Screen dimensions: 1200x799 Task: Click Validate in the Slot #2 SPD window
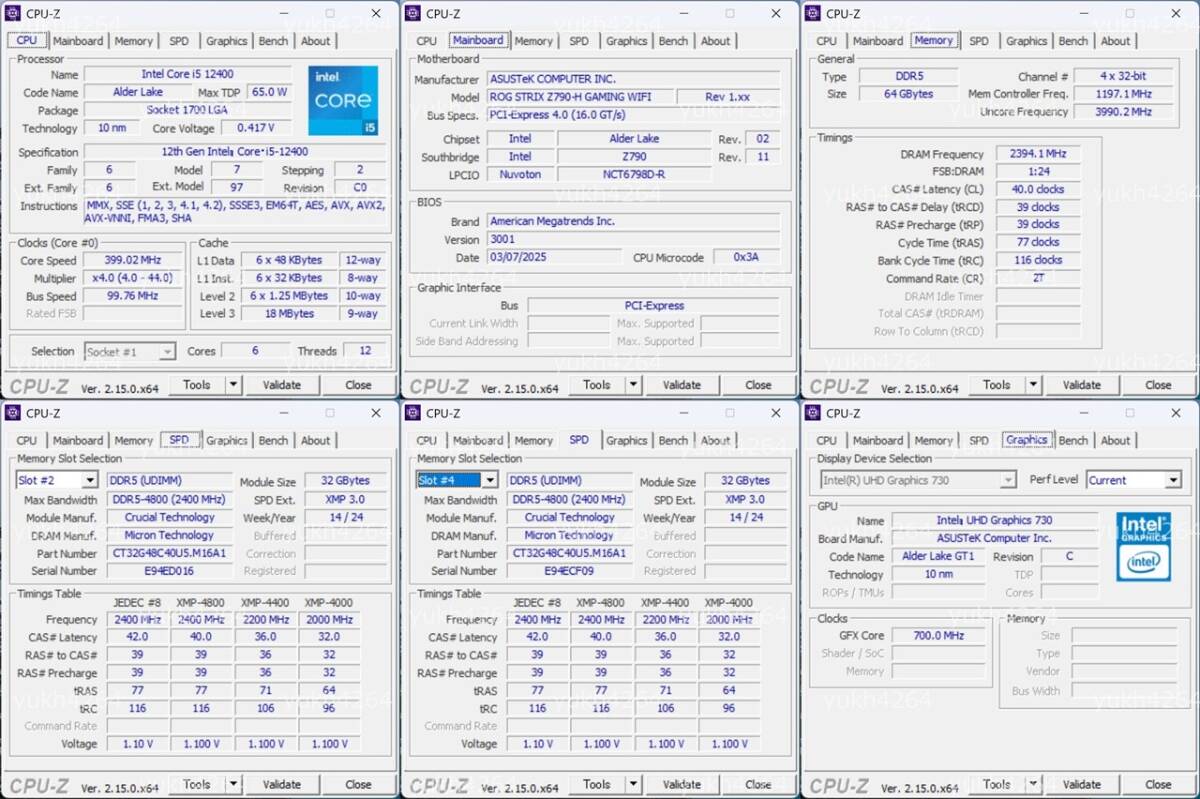coord(282,785)
